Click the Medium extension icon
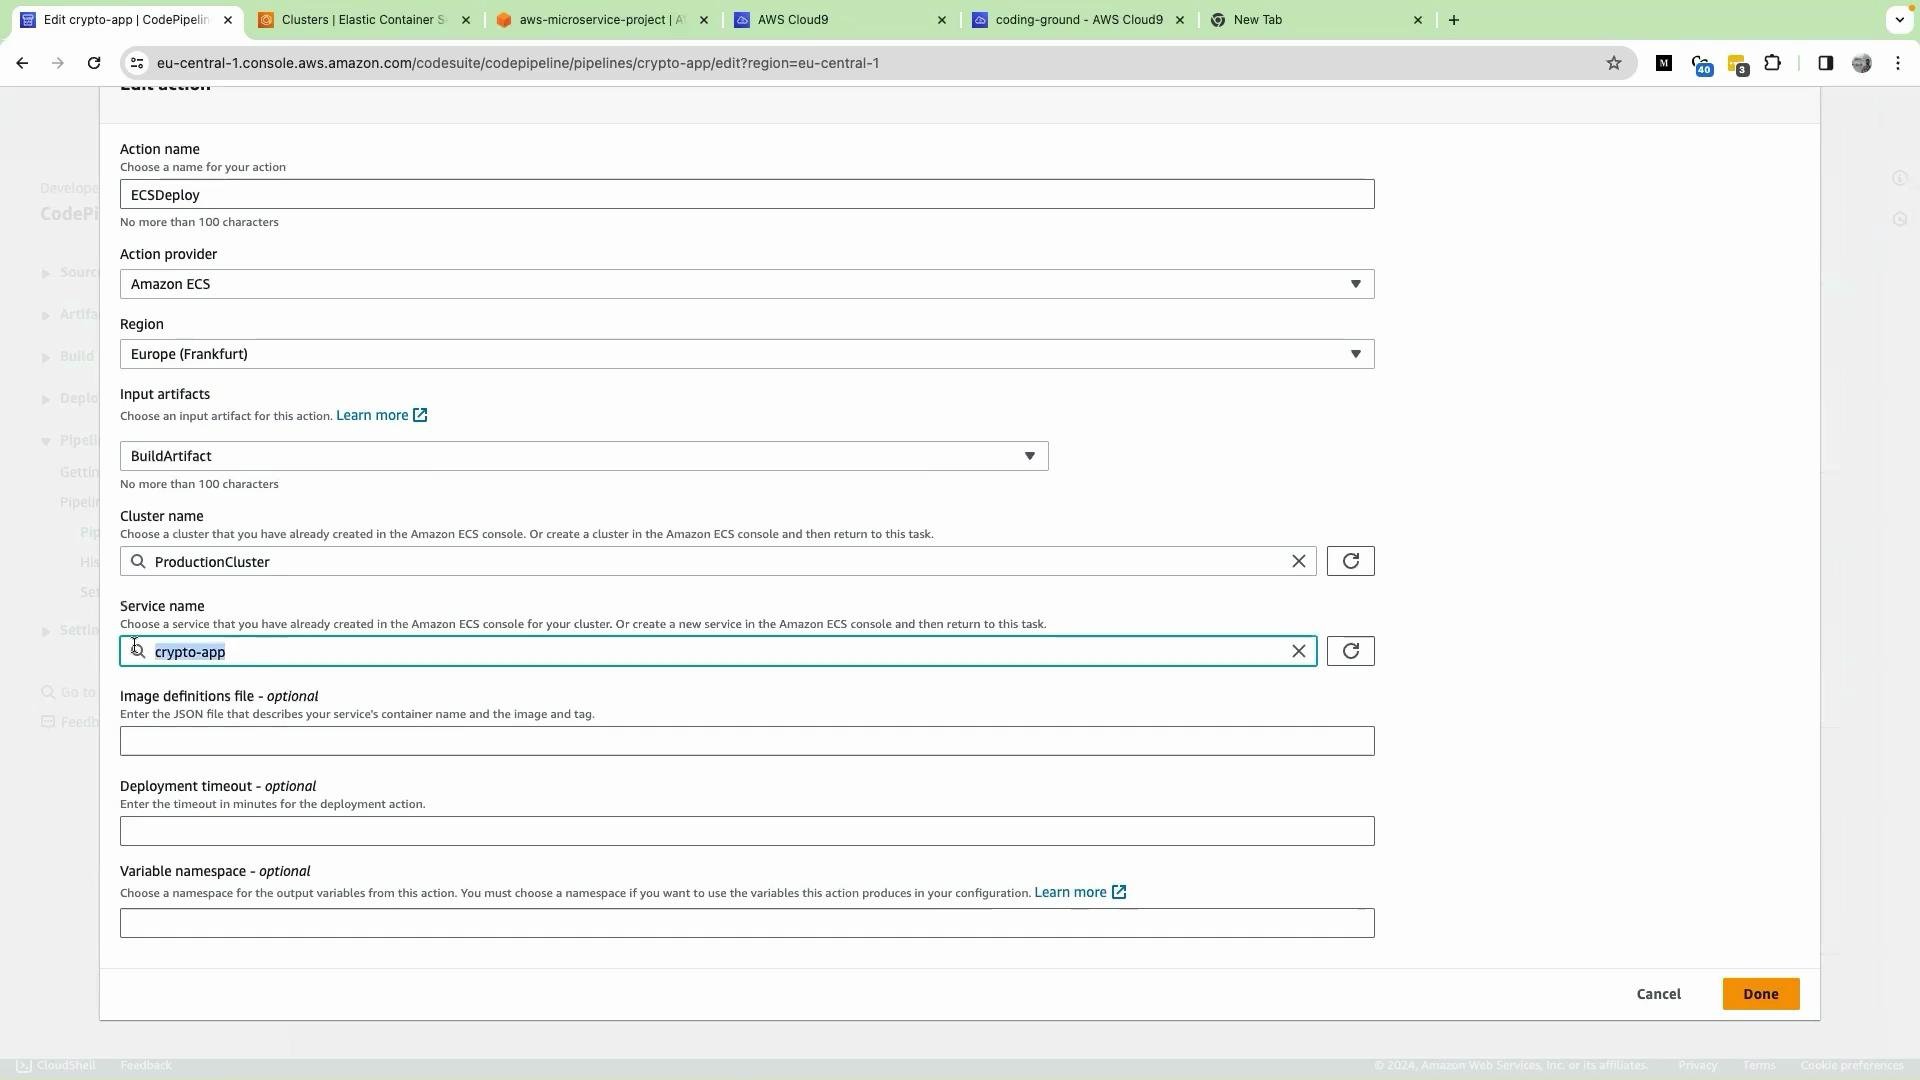 [x=1664, y=63]
